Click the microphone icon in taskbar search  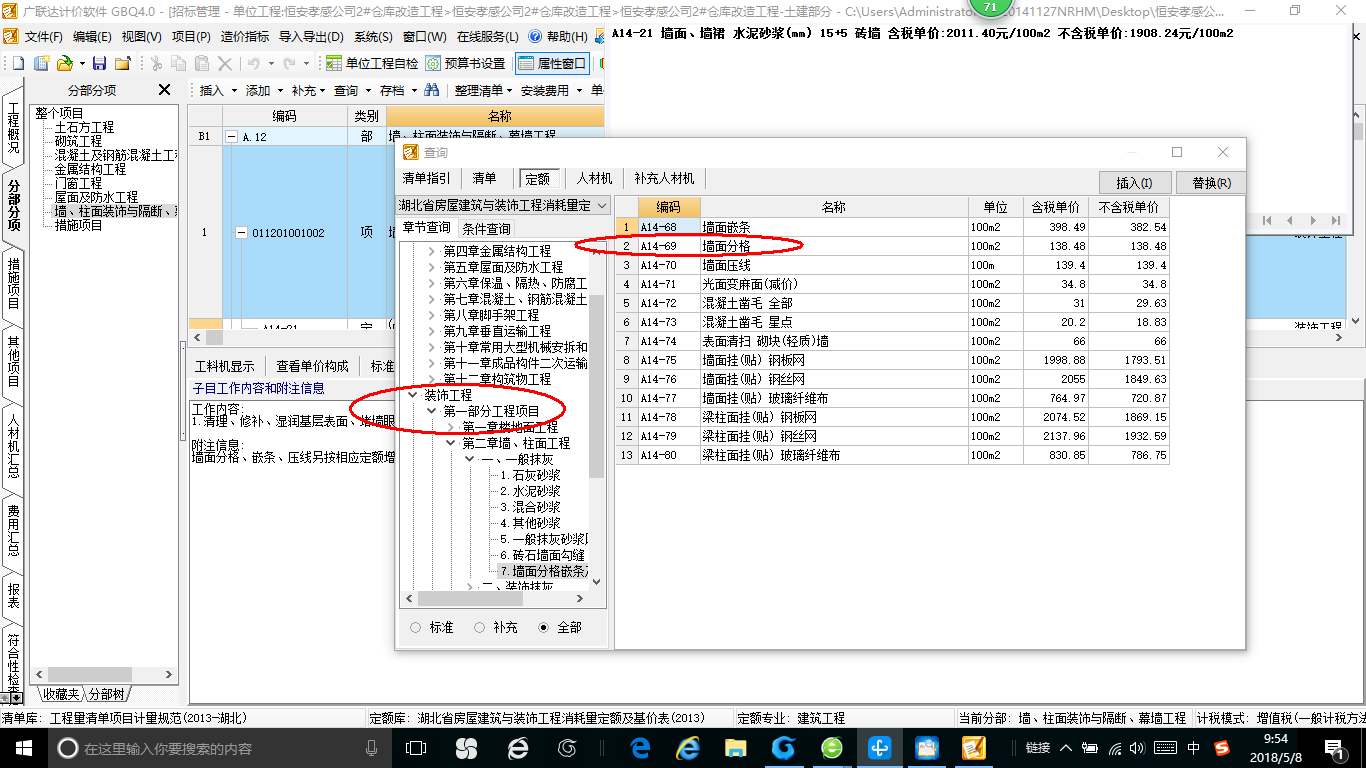click(372, 748)
